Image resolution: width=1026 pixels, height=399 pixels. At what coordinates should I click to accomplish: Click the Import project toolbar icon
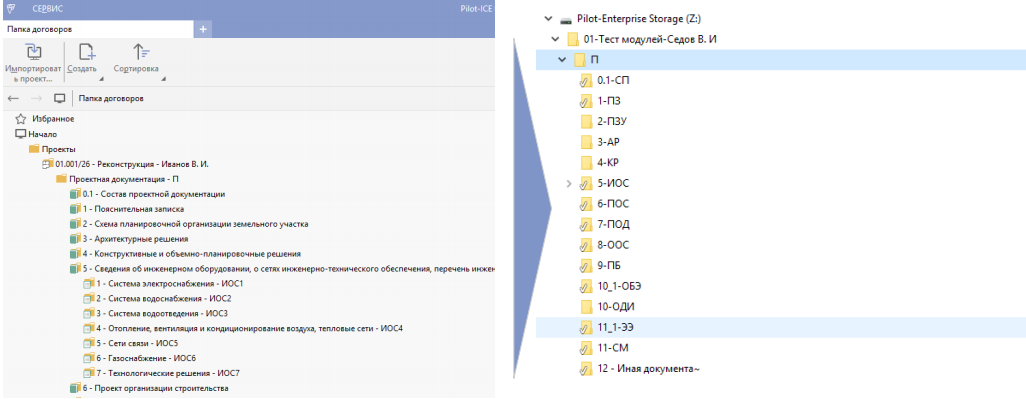coord(33,52)
